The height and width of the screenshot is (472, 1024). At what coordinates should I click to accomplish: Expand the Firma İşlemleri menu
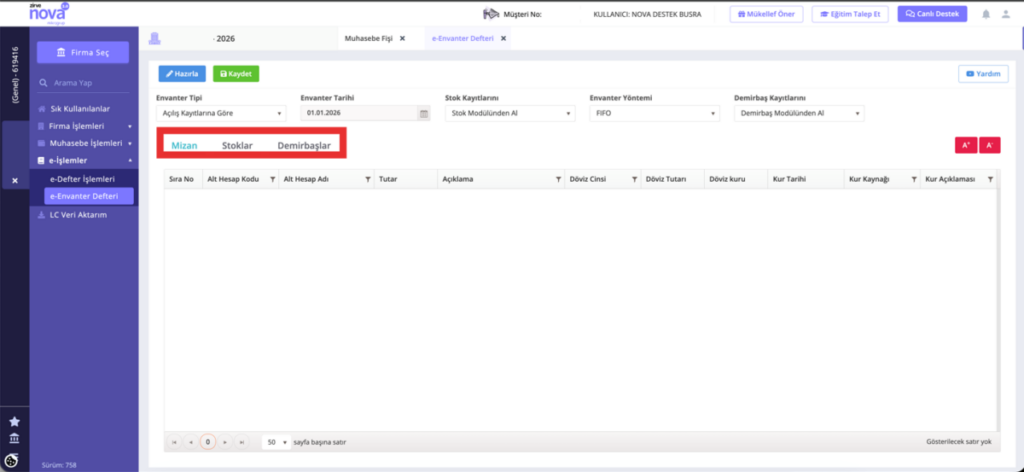85,126
